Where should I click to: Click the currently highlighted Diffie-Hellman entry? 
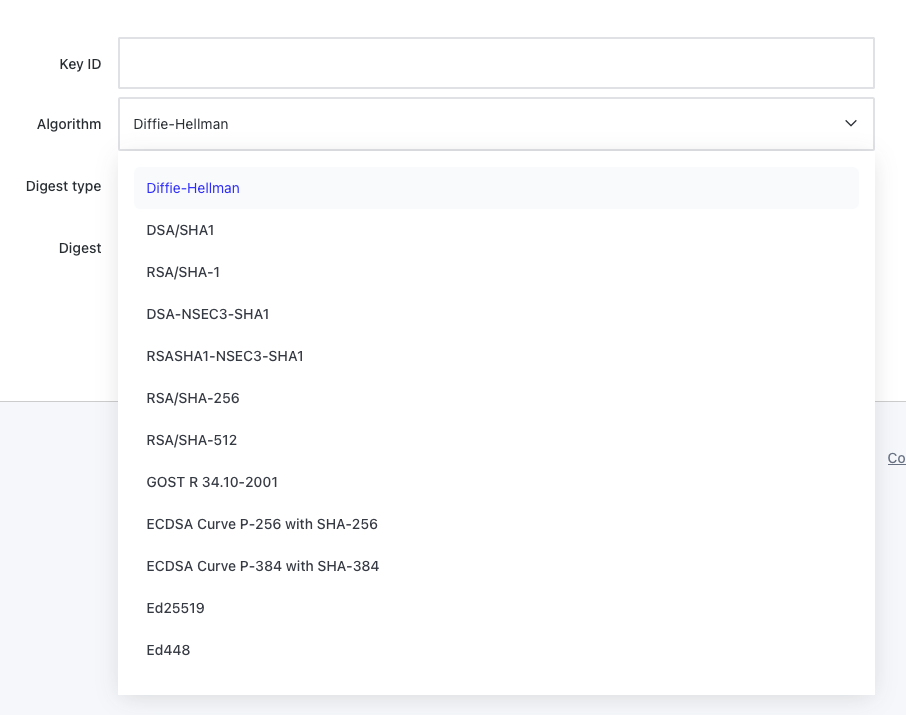tap(192, 187)
